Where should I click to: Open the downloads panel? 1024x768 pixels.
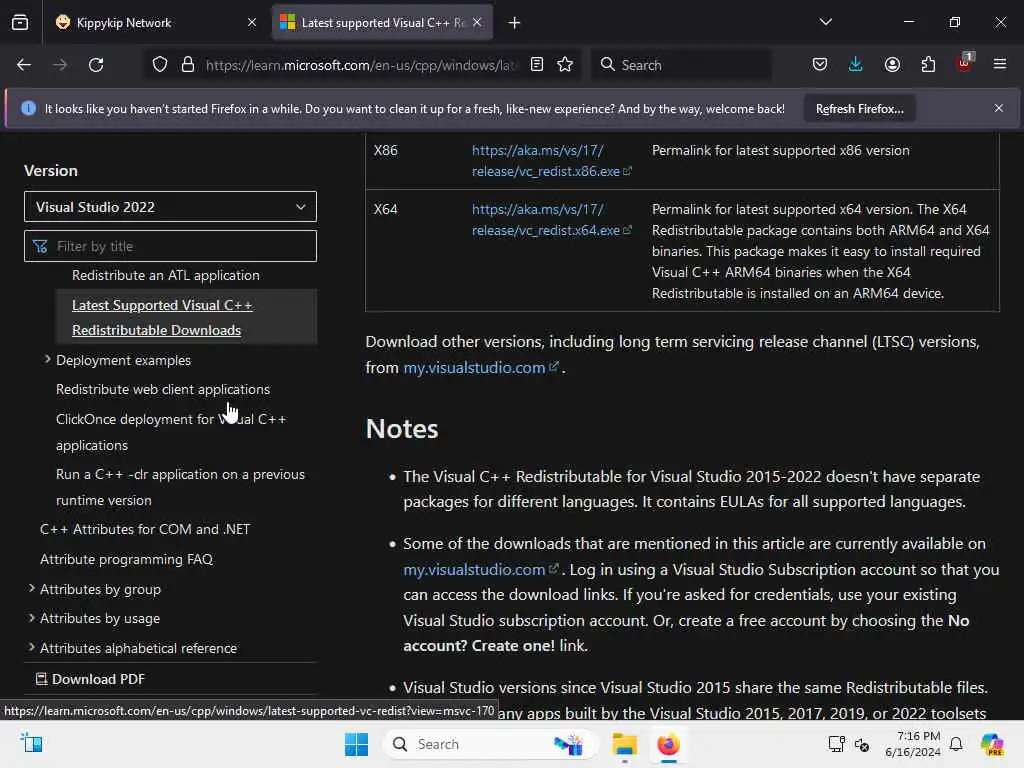856,65
